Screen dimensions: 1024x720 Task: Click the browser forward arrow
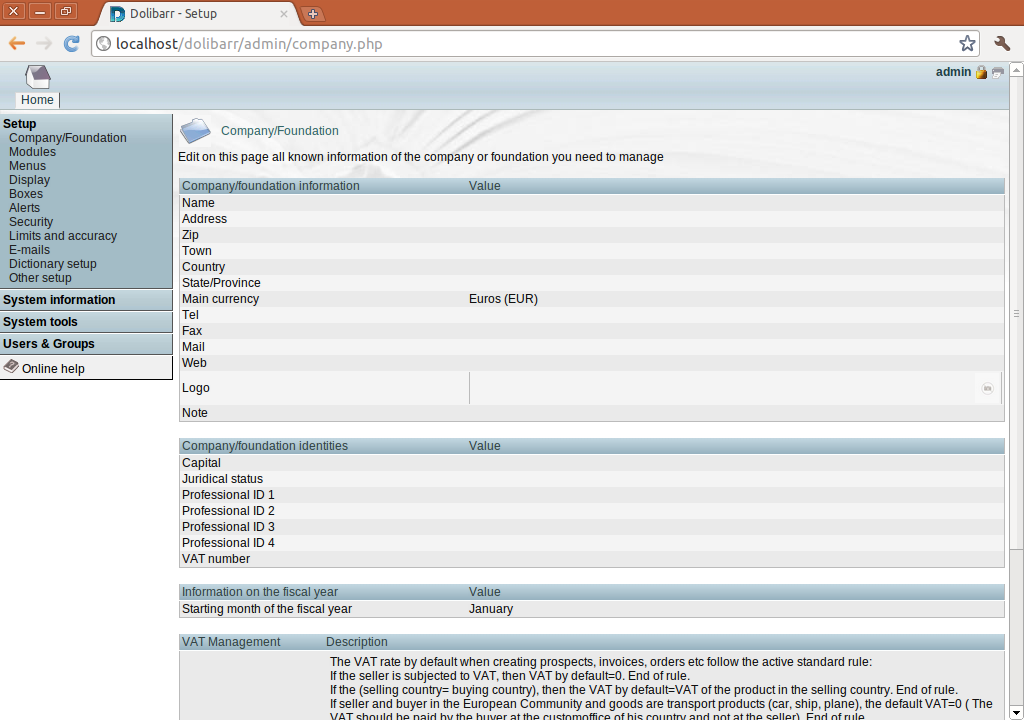pyautogui.click(x=44, y=44)
